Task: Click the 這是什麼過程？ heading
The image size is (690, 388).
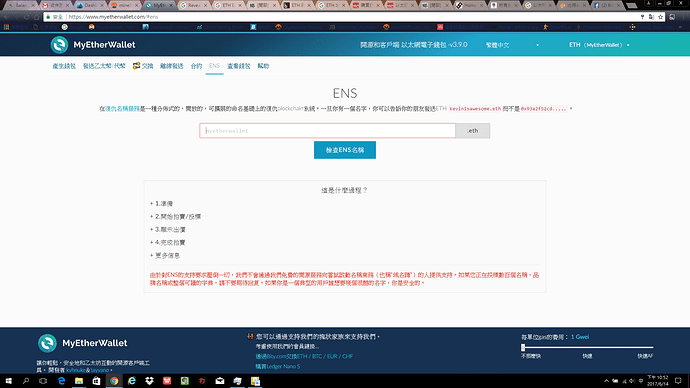Action: (345, 190)
